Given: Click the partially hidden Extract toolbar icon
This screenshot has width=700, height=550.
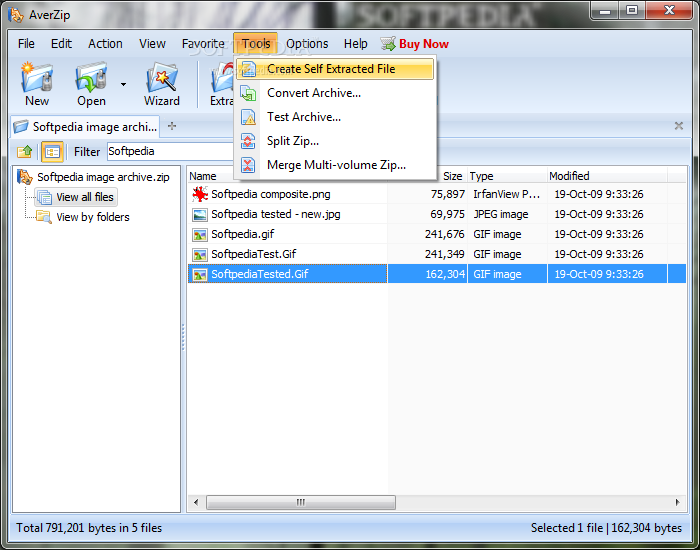Looking at the screenshot, I should 222,77.
